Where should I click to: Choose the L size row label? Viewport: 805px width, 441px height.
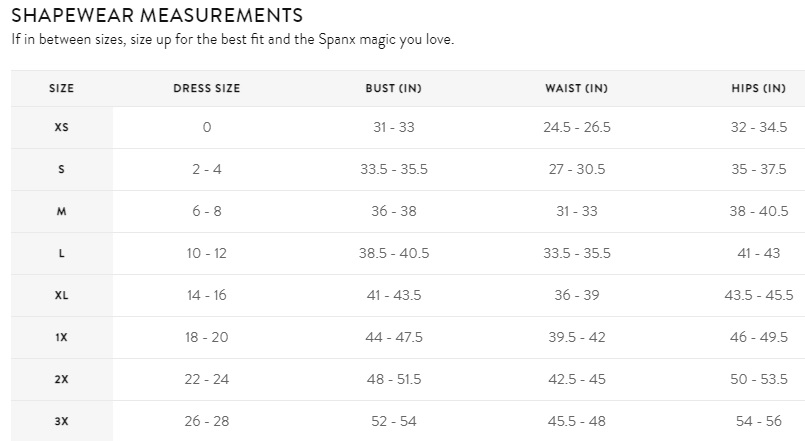[x=62, y=254]
